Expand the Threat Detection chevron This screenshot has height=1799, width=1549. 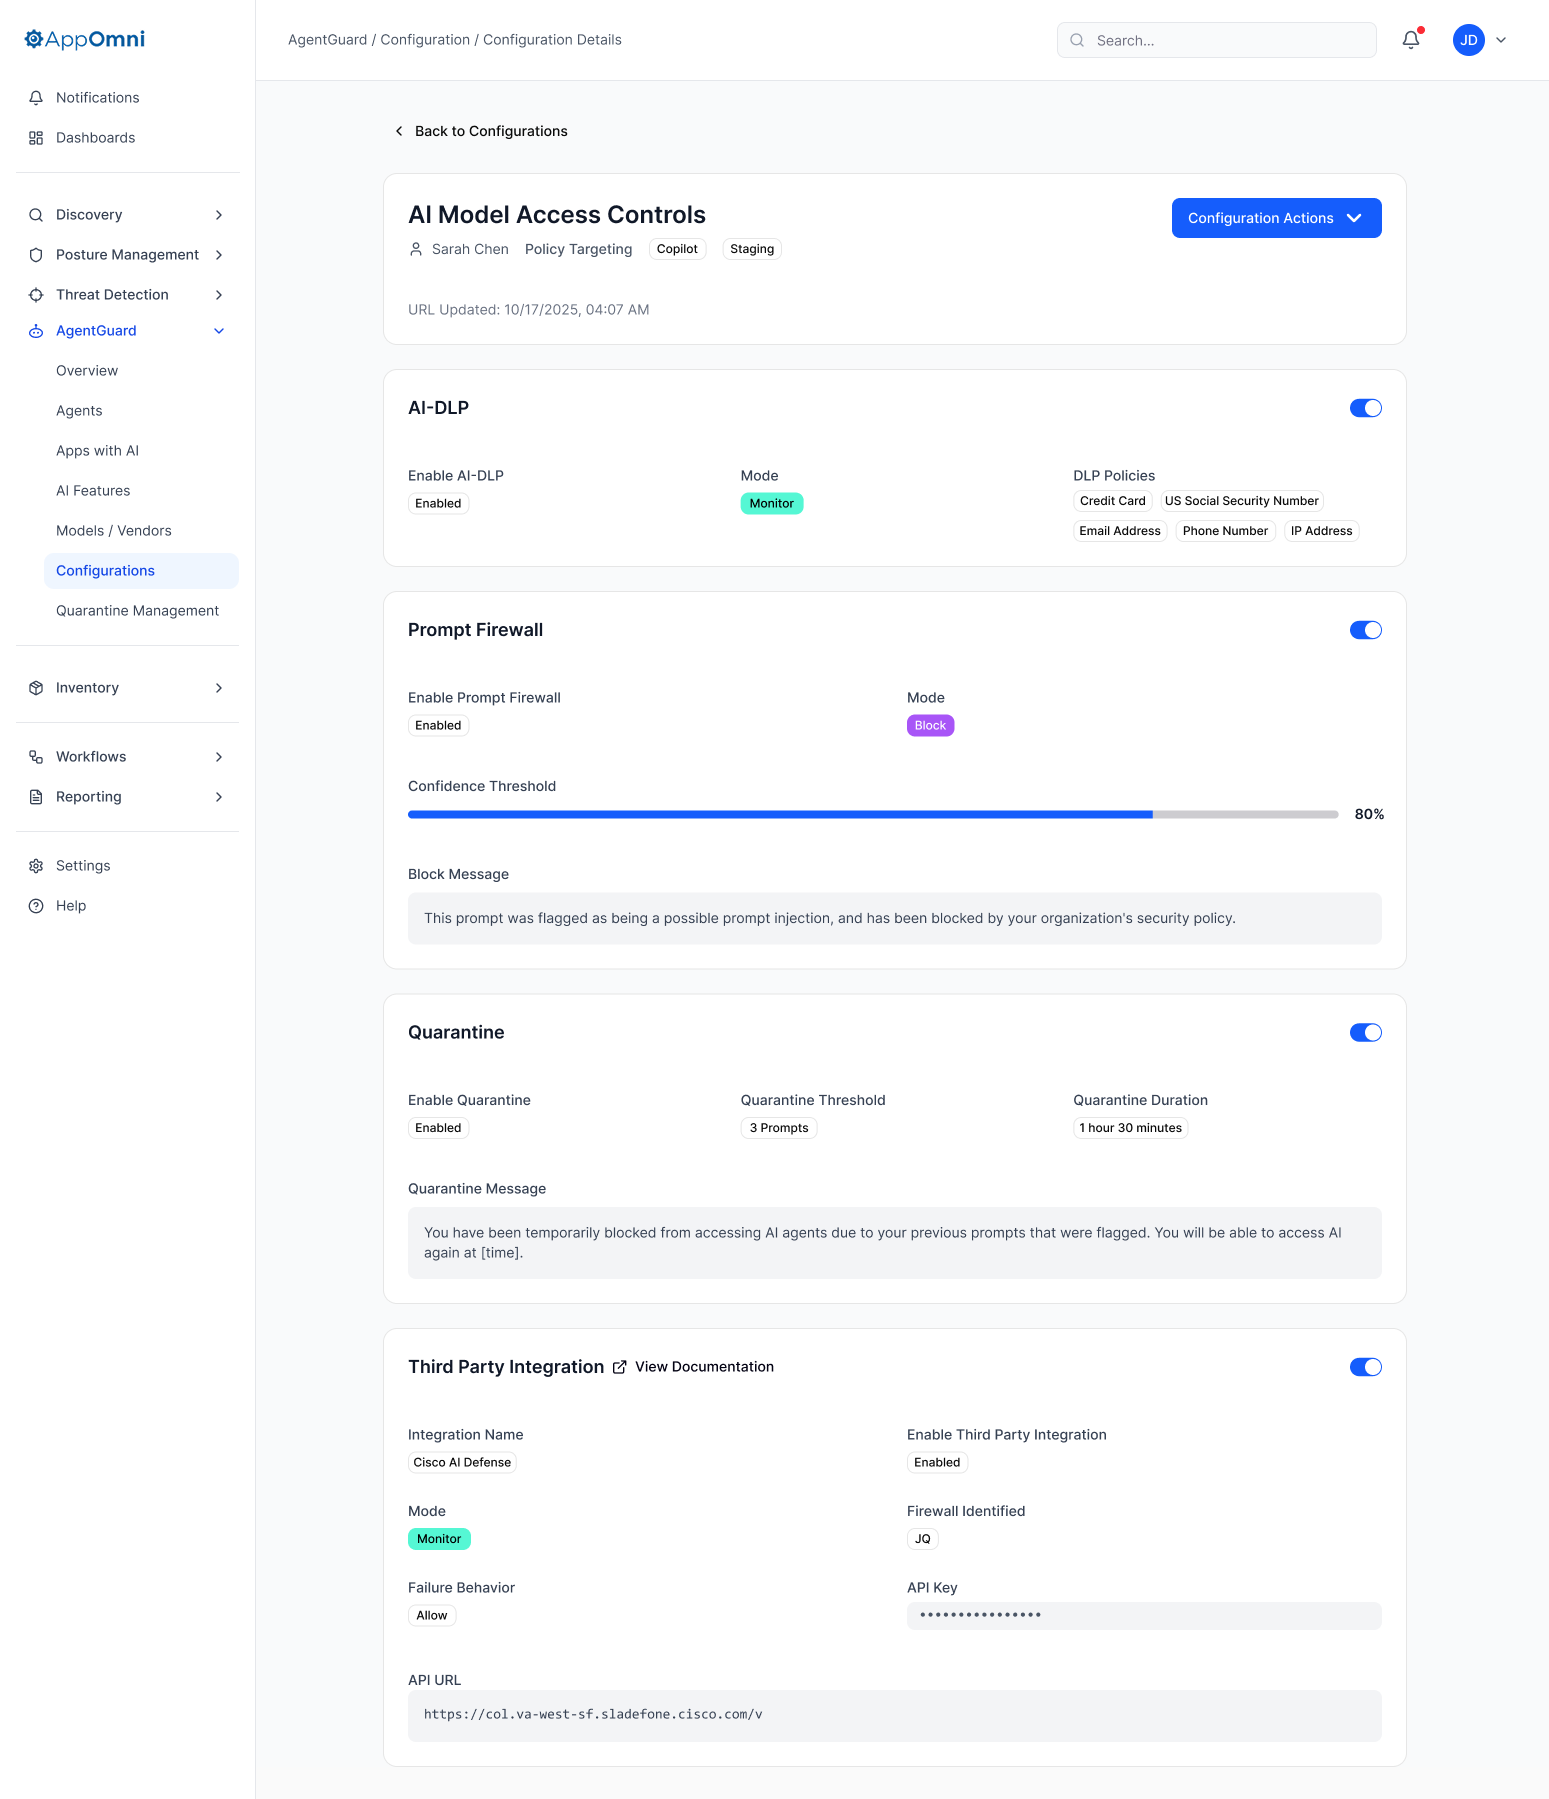[x=219, y=294]
